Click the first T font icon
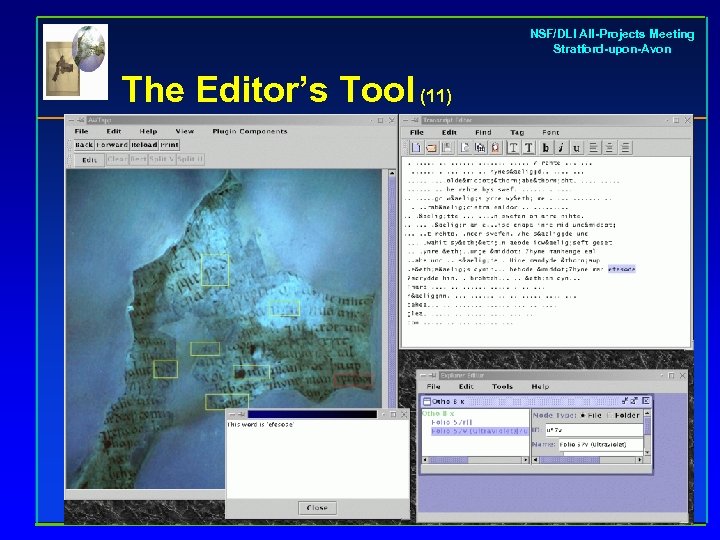720x540 pixels. (x=513, y=147)
